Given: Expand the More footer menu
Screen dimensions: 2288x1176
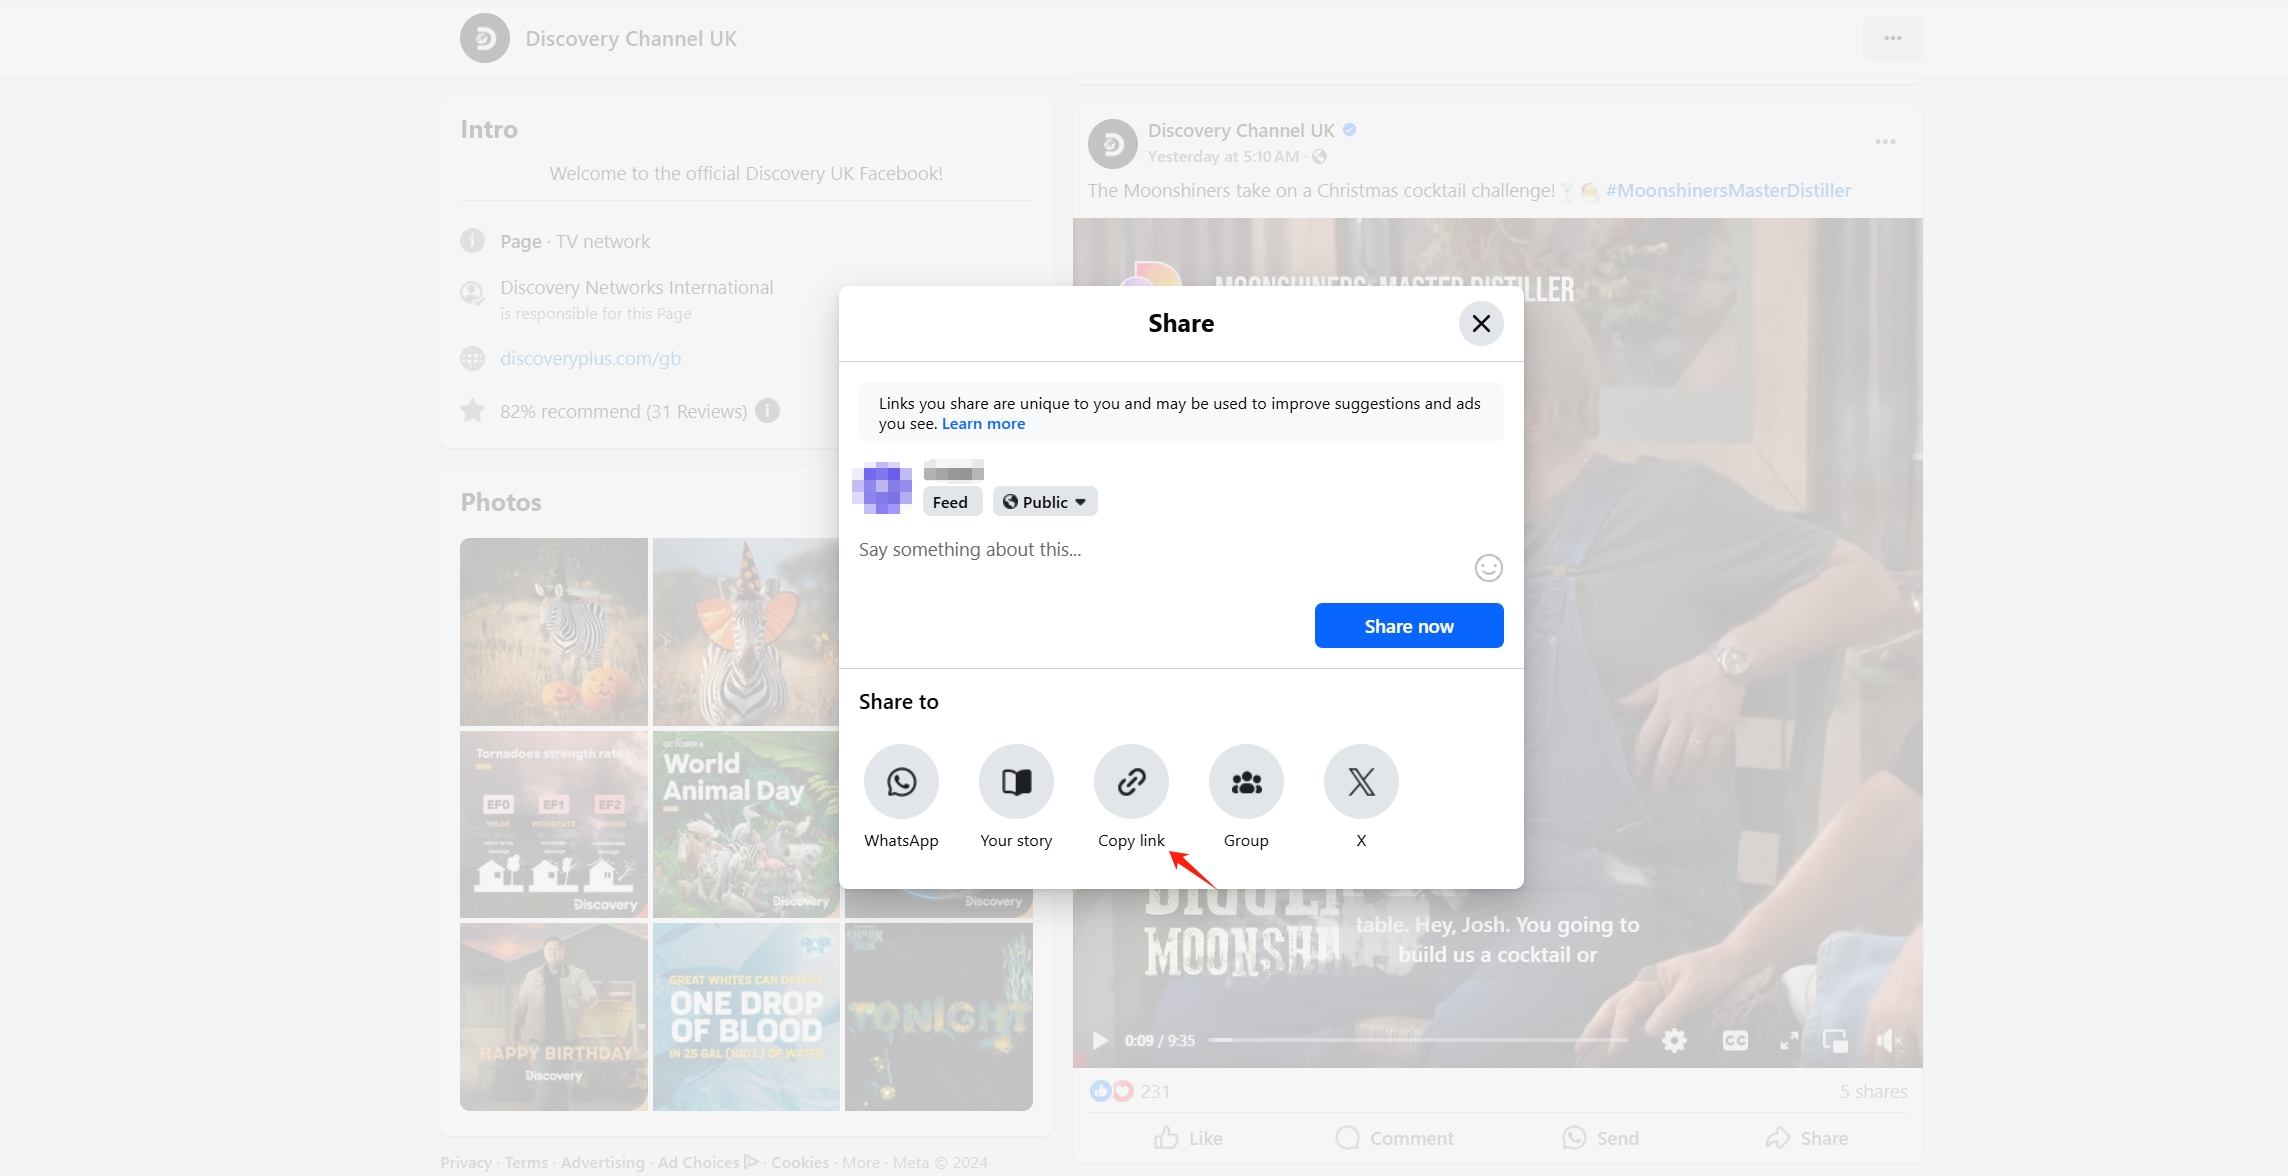Looking at the screenshot, I should pyautogui.click(x=861, y=1162).
